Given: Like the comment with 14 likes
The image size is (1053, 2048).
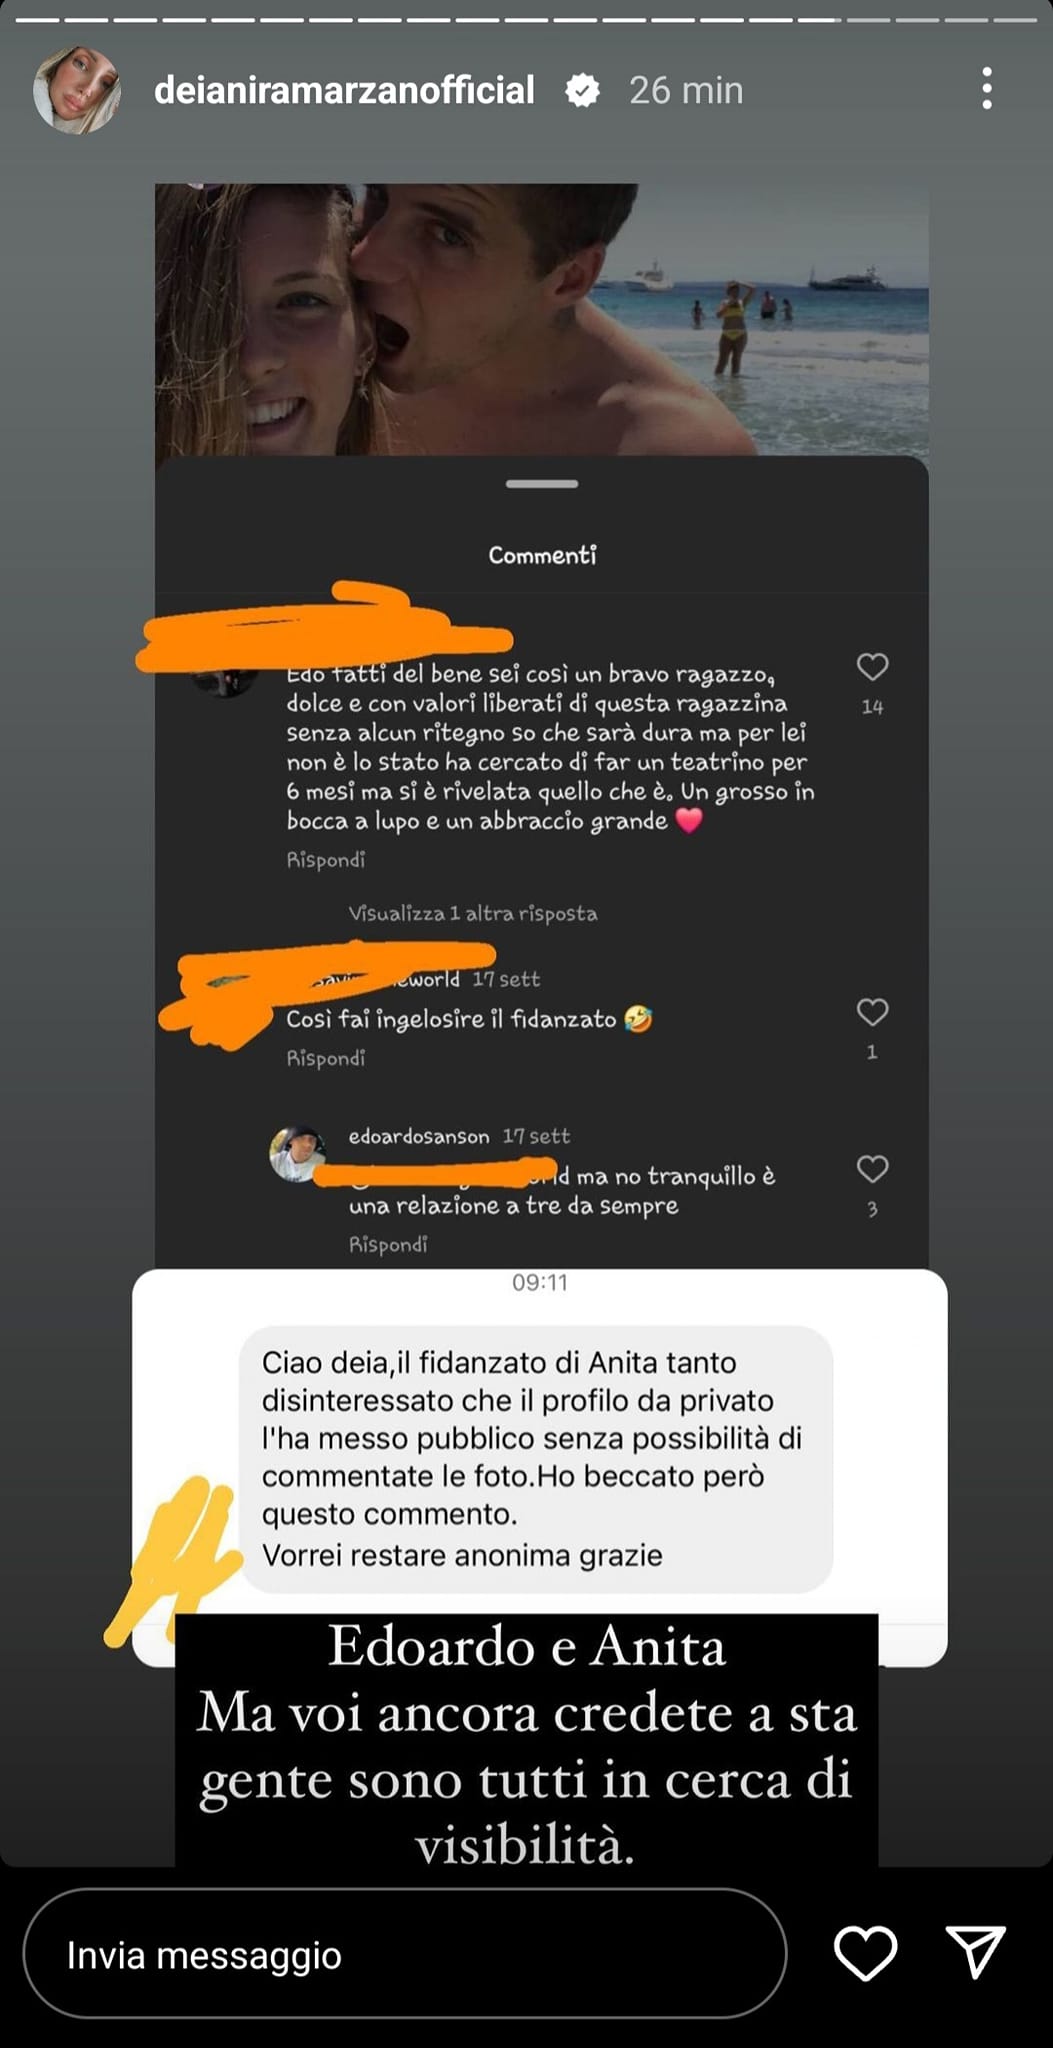Looking at the screenshot, I should 872,667.
